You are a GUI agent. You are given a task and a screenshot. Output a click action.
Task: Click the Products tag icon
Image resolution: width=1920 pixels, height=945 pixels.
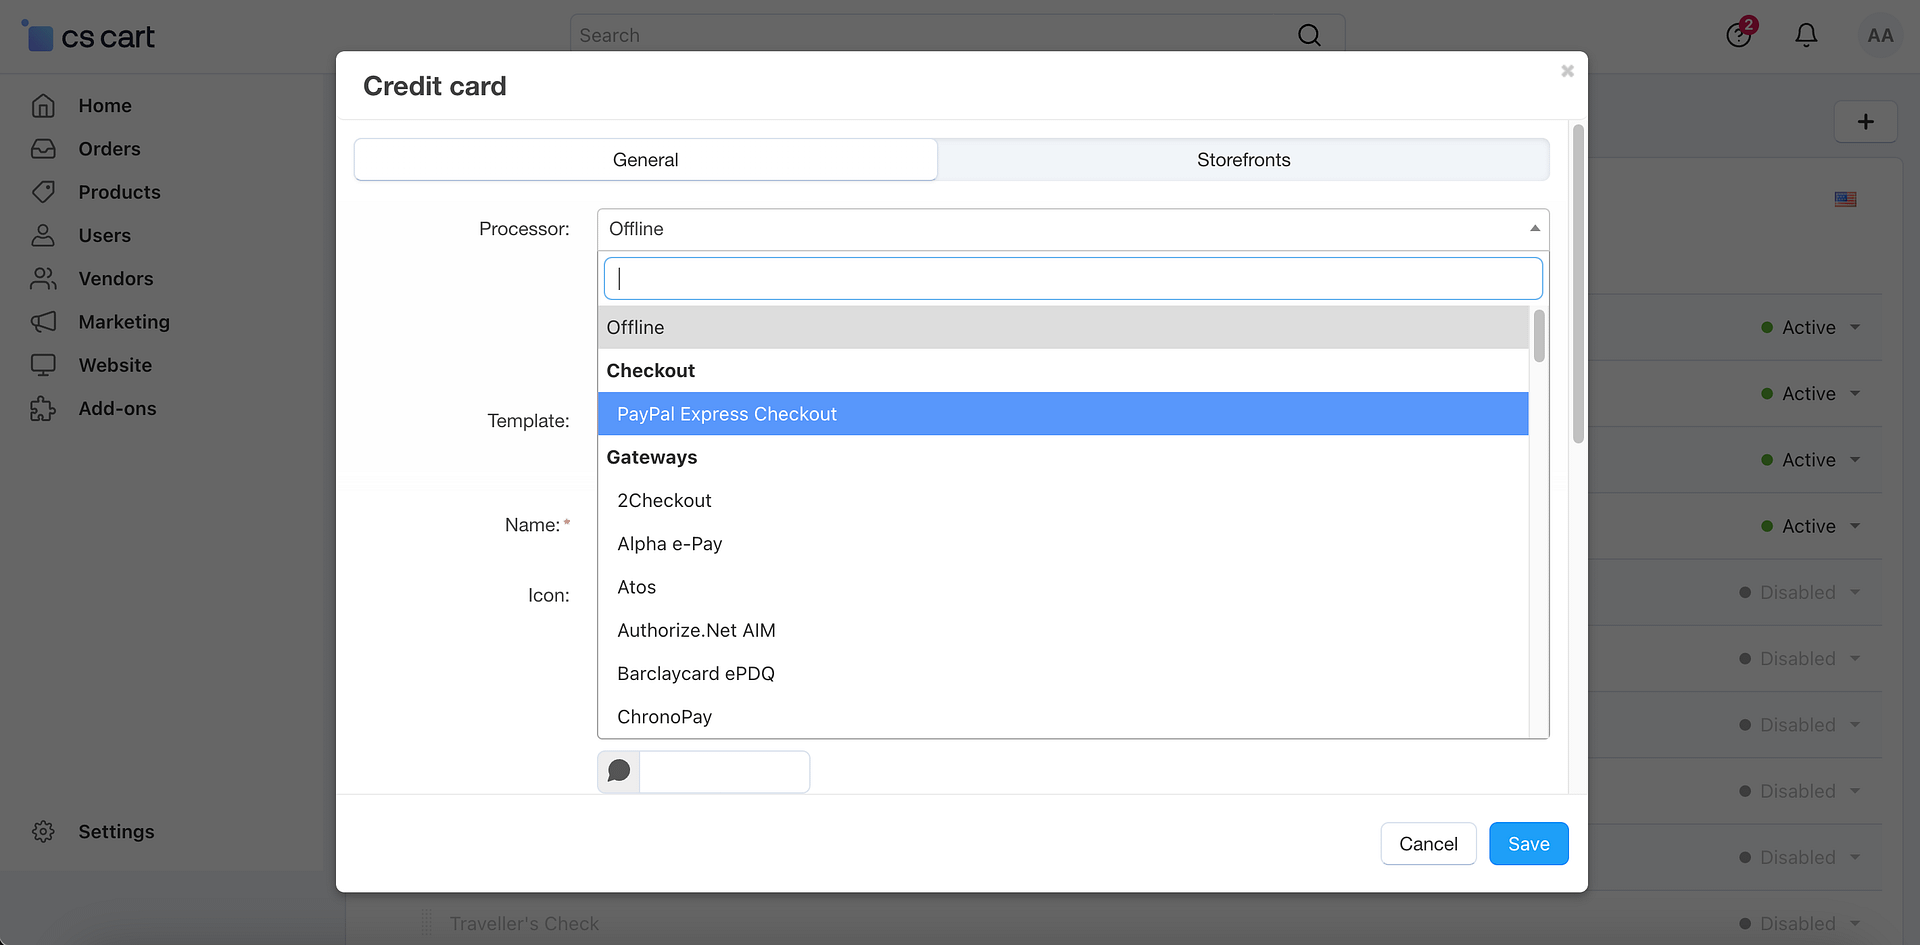pyautogui.click(x=43, y=192)
